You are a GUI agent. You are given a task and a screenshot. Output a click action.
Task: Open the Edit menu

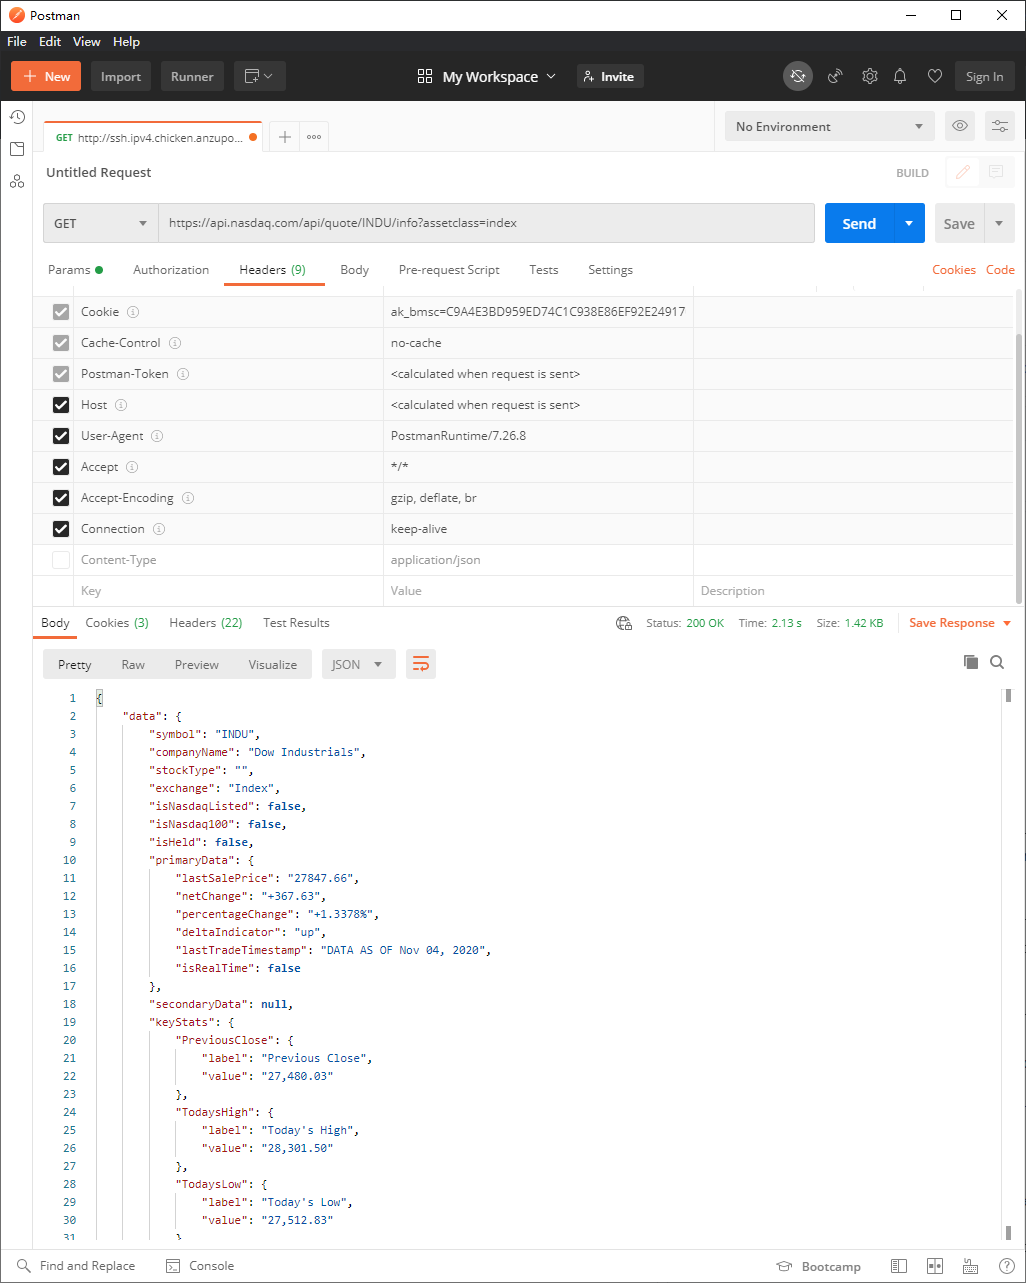[50, 42]
